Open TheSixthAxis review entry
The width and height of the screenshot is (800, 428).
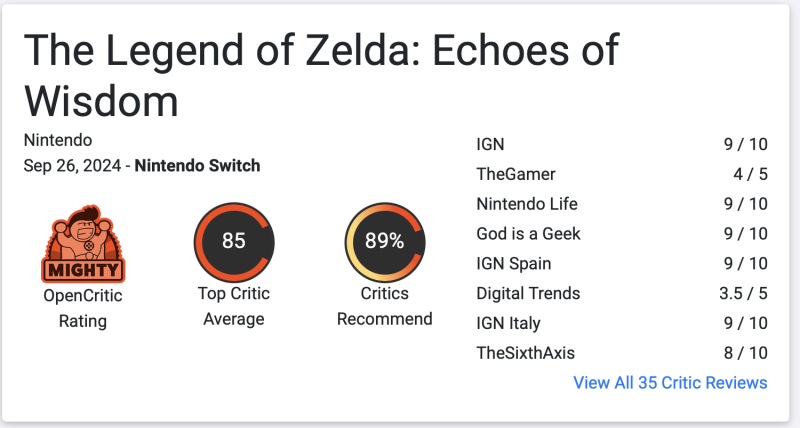click(525, 353)
